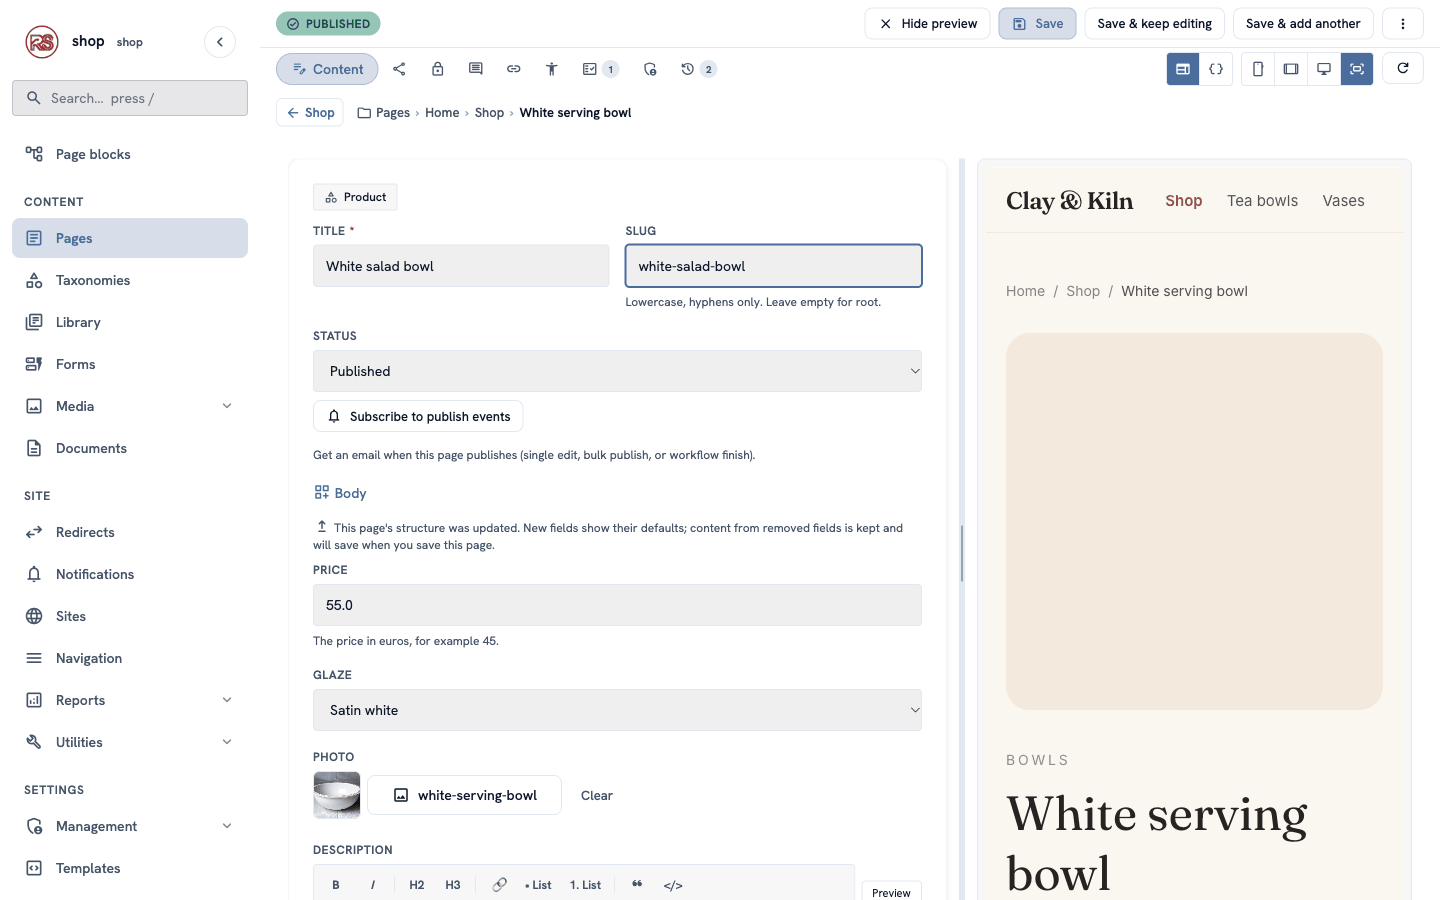Open the share icon tab
The width and height of the screenshot is (1440, 900).
(399, 69)
